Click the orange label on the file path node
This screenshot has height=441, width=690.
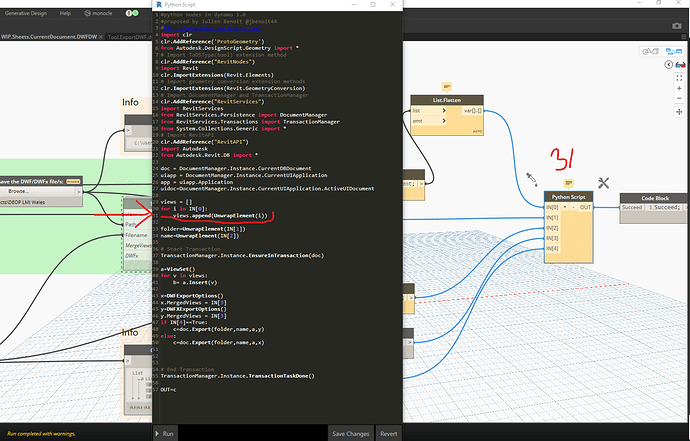(x=73, y=181)
